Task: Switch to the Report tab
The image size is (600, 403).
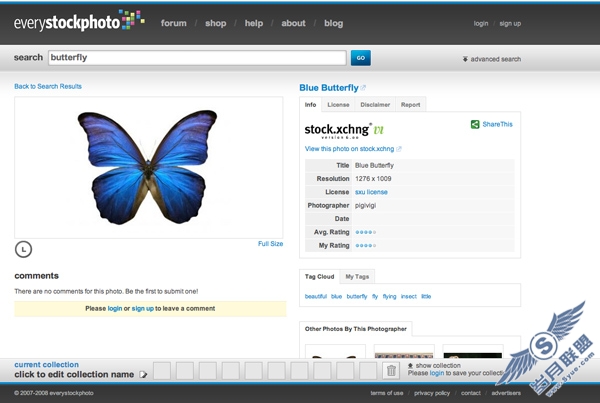Action: [410, 104]
